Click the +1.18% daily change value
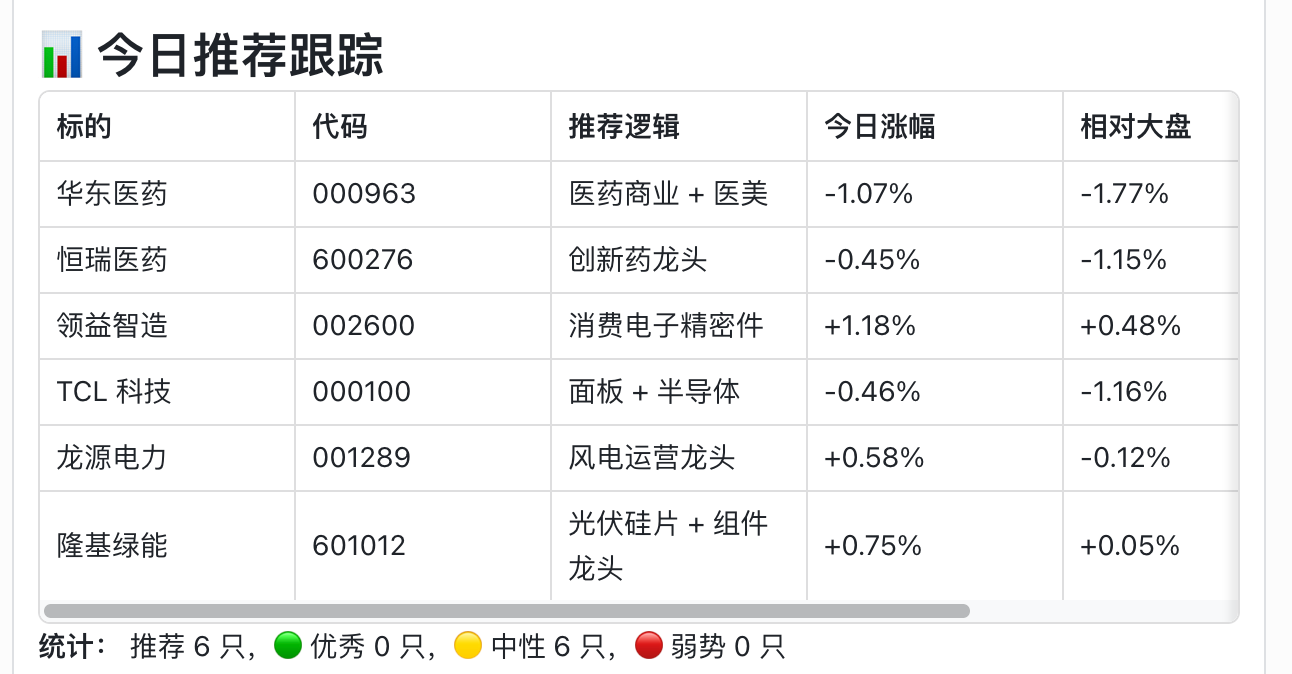This screenshot has height=674, width=1292. tap(870, 326)
